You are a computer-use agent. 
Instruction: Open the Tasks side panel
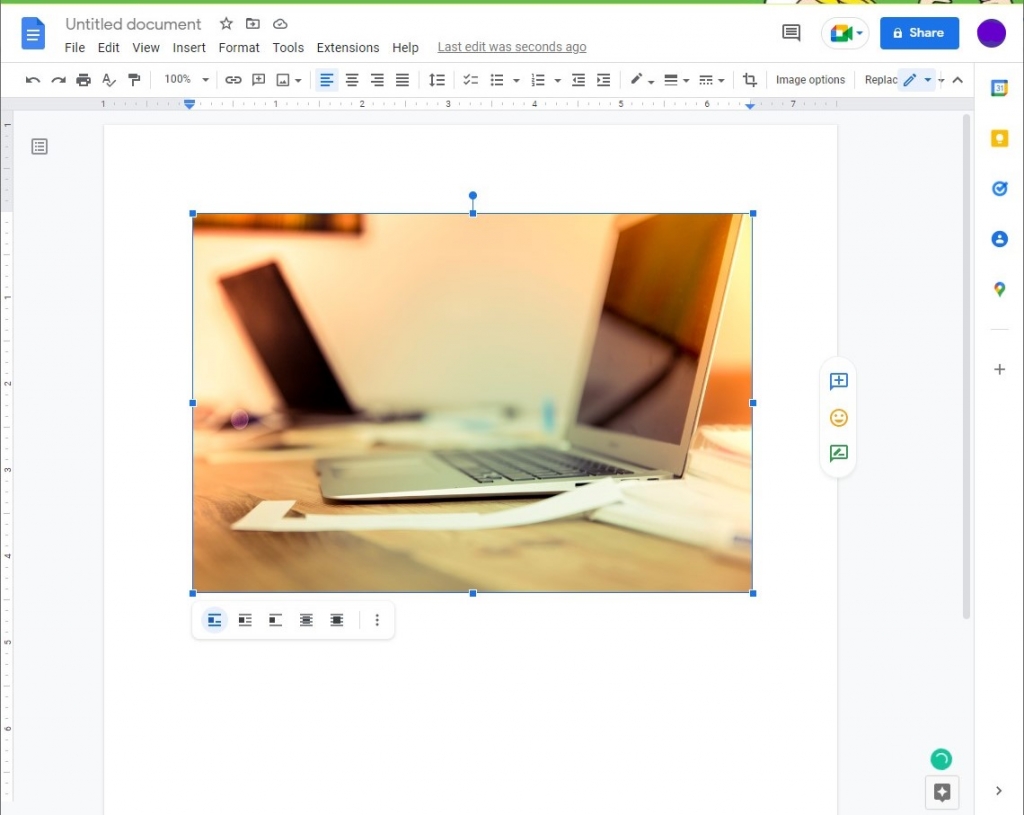pyautogui.click(x=999, y=188)
